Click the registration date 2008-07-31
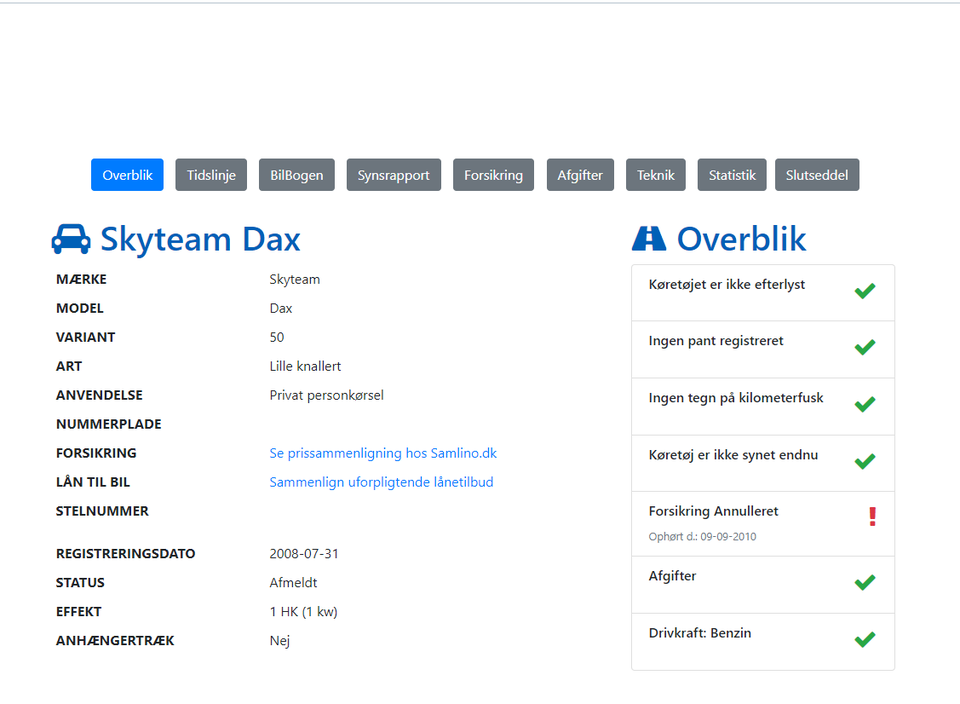The width and height of the screenshot is (960, 704). click(x=304, y=553)
